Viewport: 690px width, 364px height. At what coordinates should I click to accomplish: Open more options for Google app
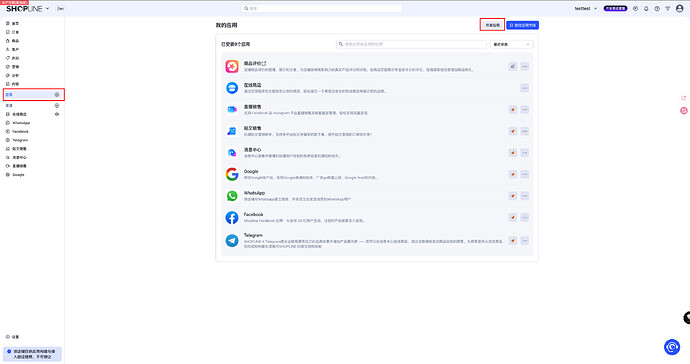525,174
